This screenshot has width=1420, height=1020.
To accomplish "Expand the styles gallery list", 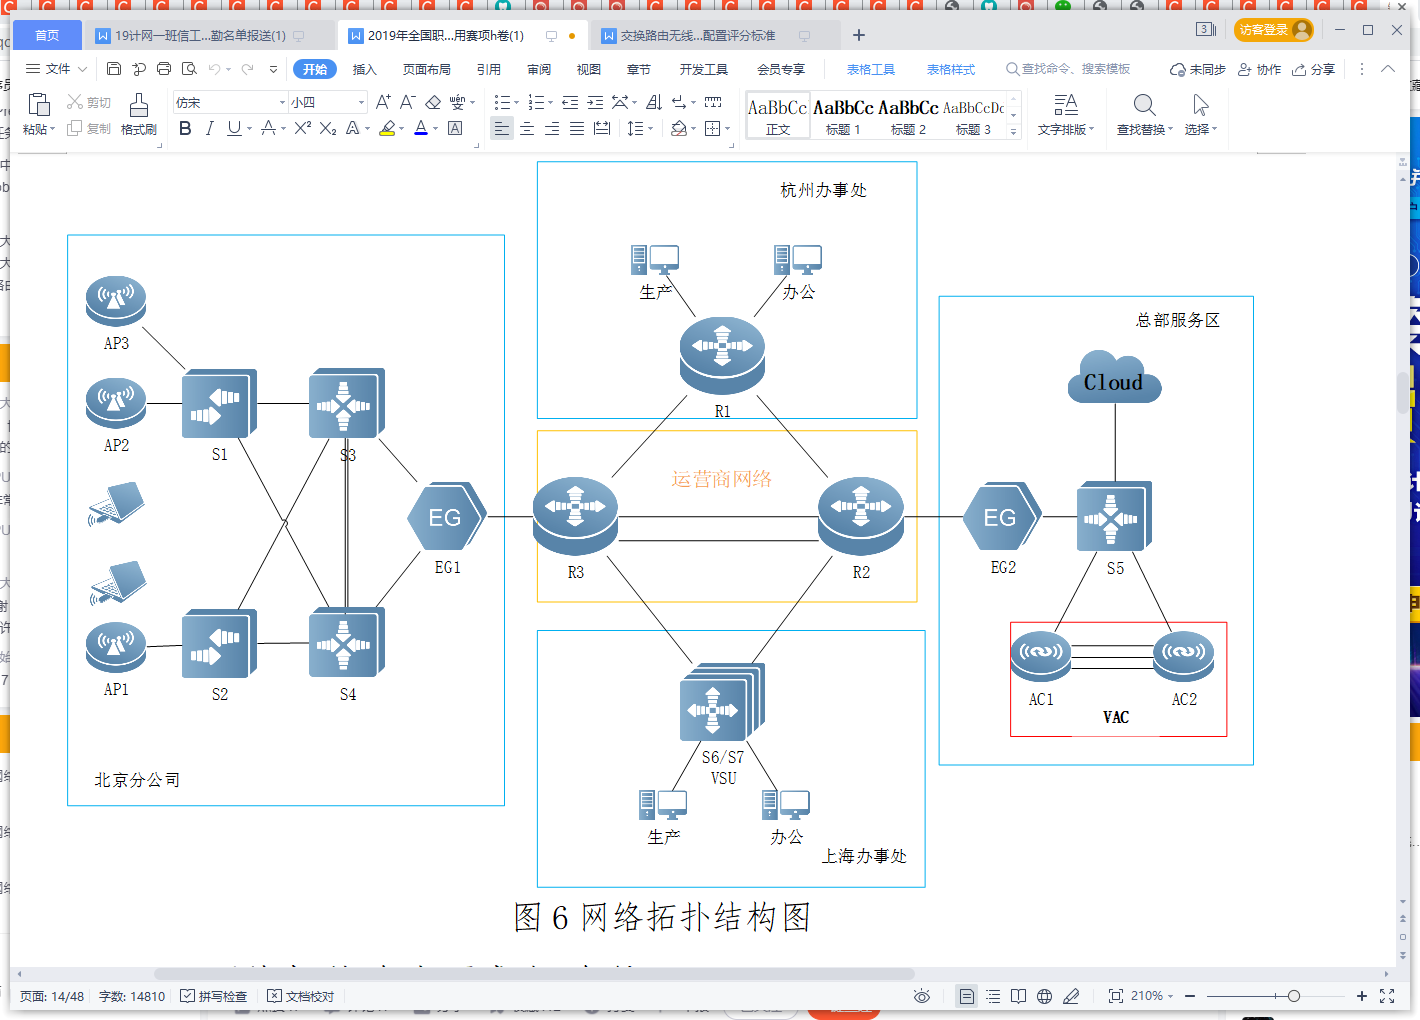I will pos(1013,132).
